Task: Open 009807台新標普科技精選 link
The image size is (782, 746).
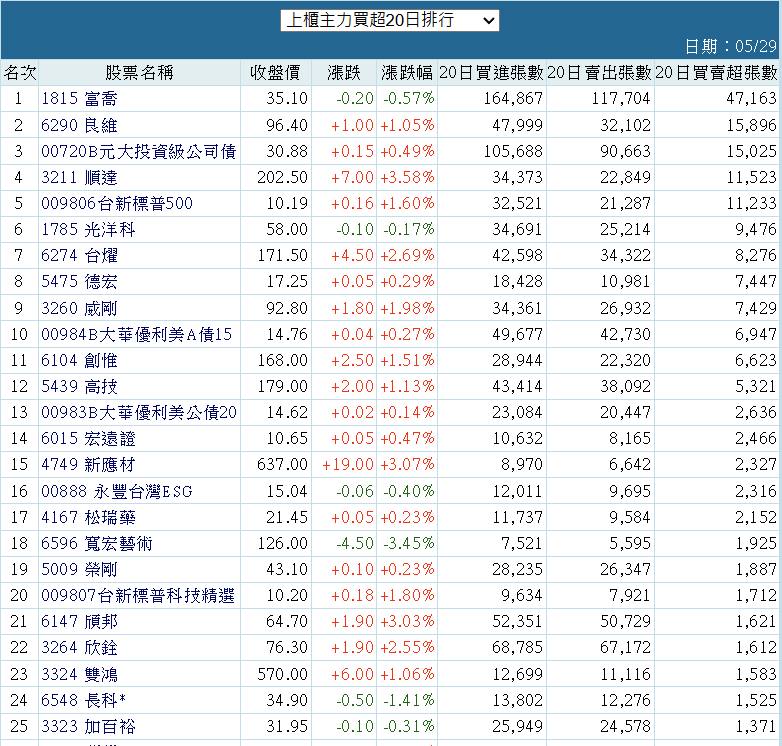Action: (x=138, y=595)
